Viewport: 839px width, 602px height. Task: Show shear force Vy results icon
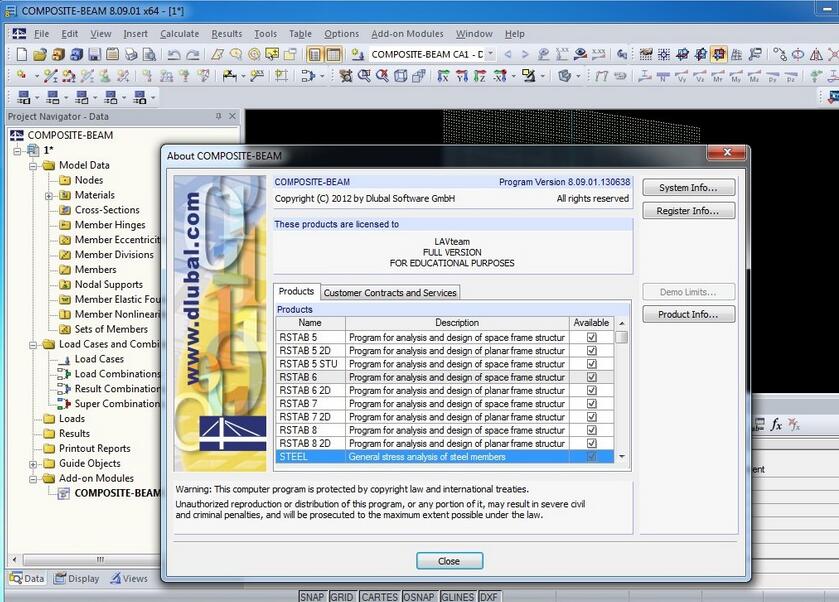pos(681,76)
